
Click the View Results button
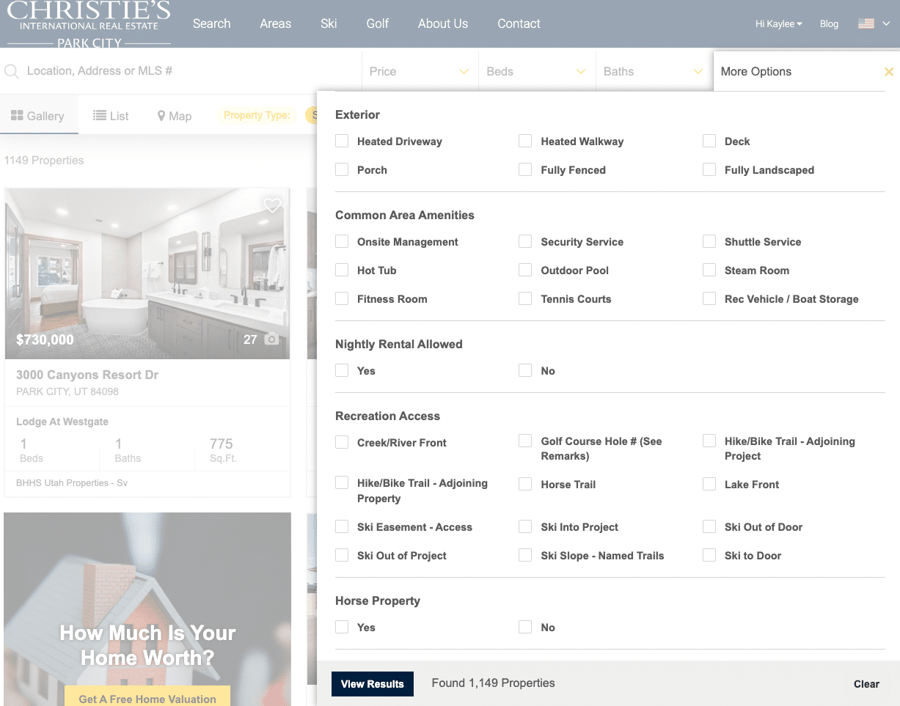coord(372,684)
